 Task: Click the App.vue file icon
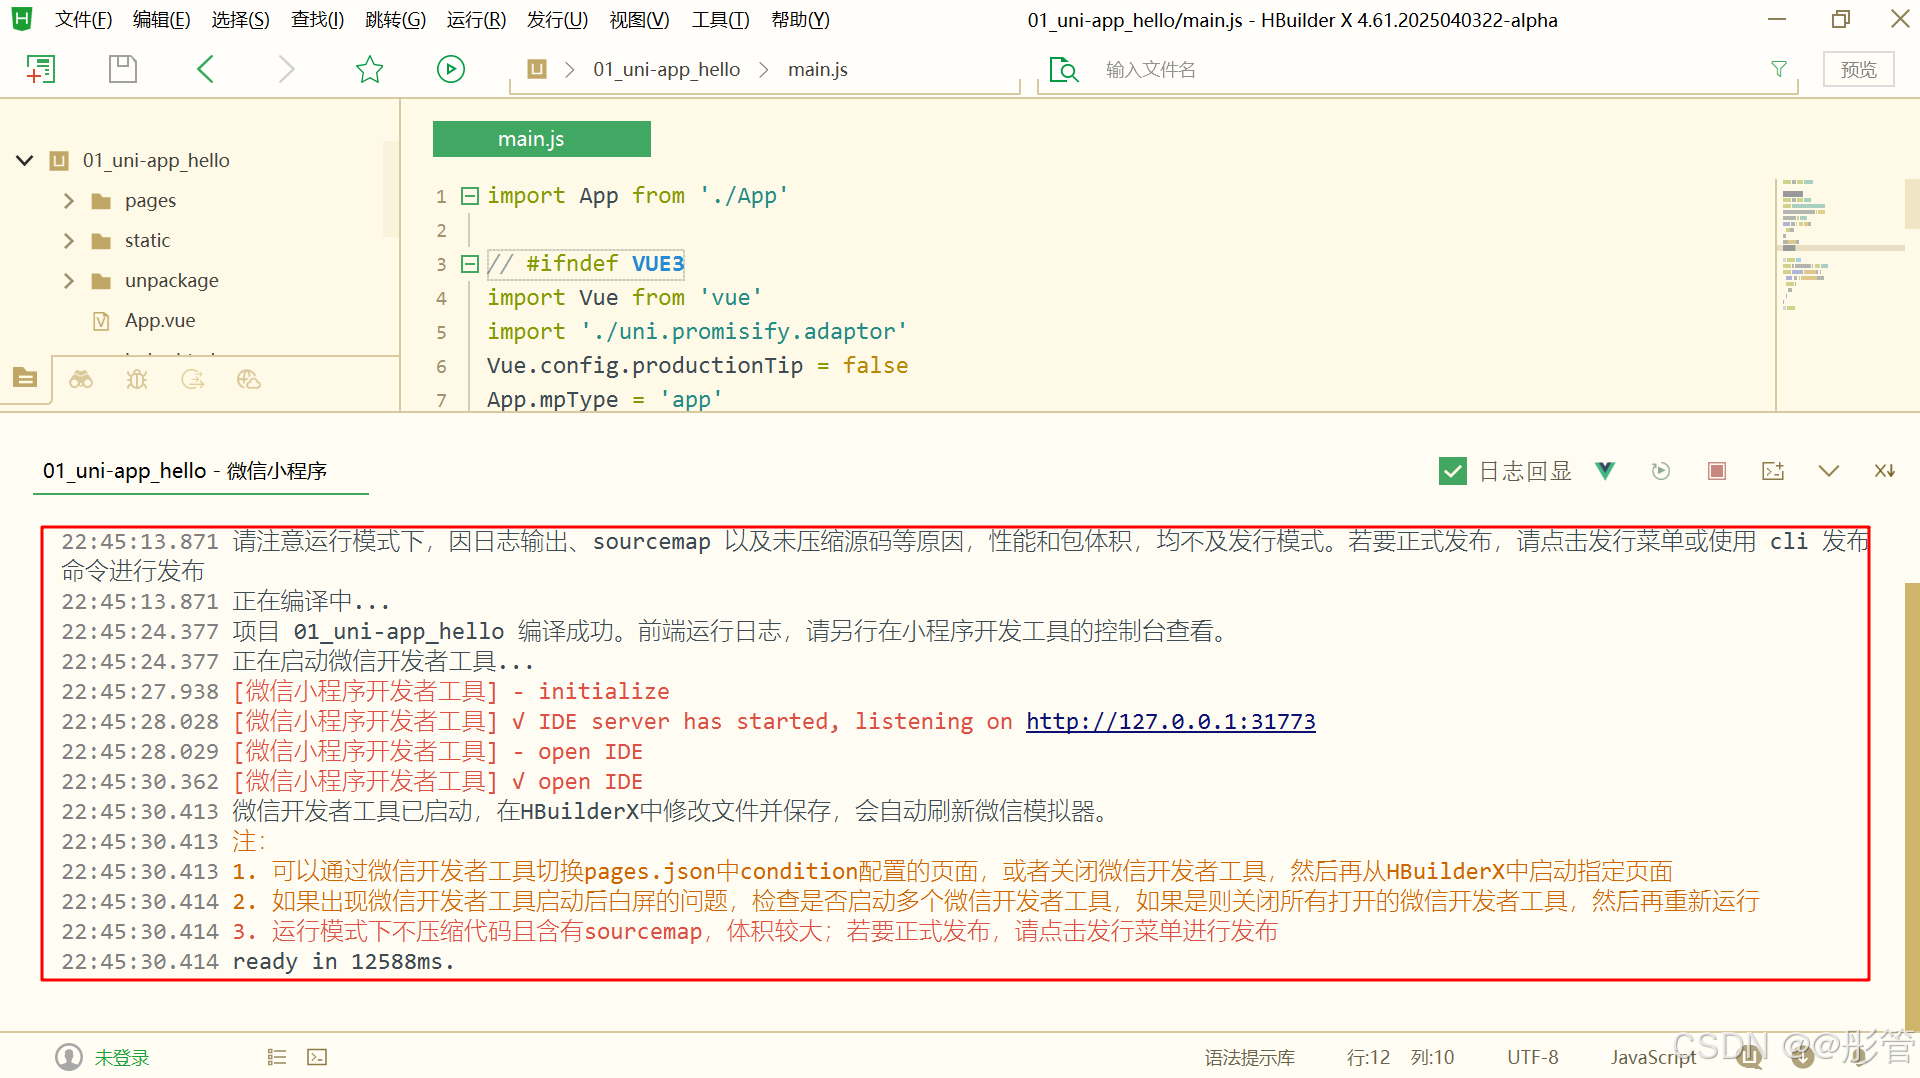(x=101, y=321)
